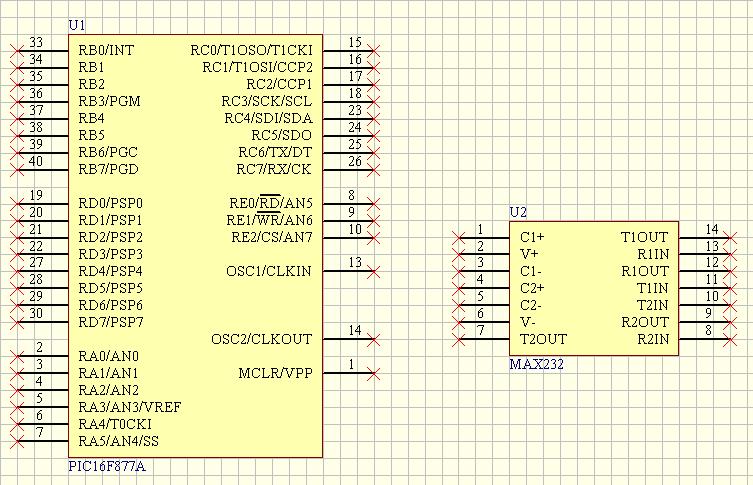Click the RE0/RD/AN5 pin label
Screen dimensions: 753x485
tap(270, 203)
